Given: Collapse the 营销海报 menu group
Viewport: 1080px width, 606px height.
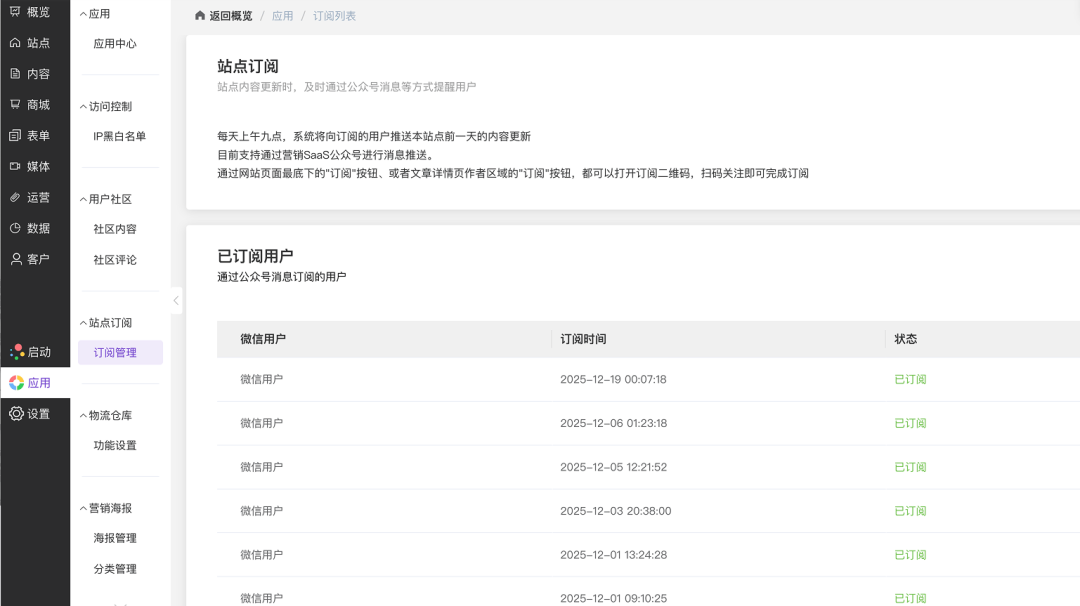Looking at the screenshot, I should point(83,508).
